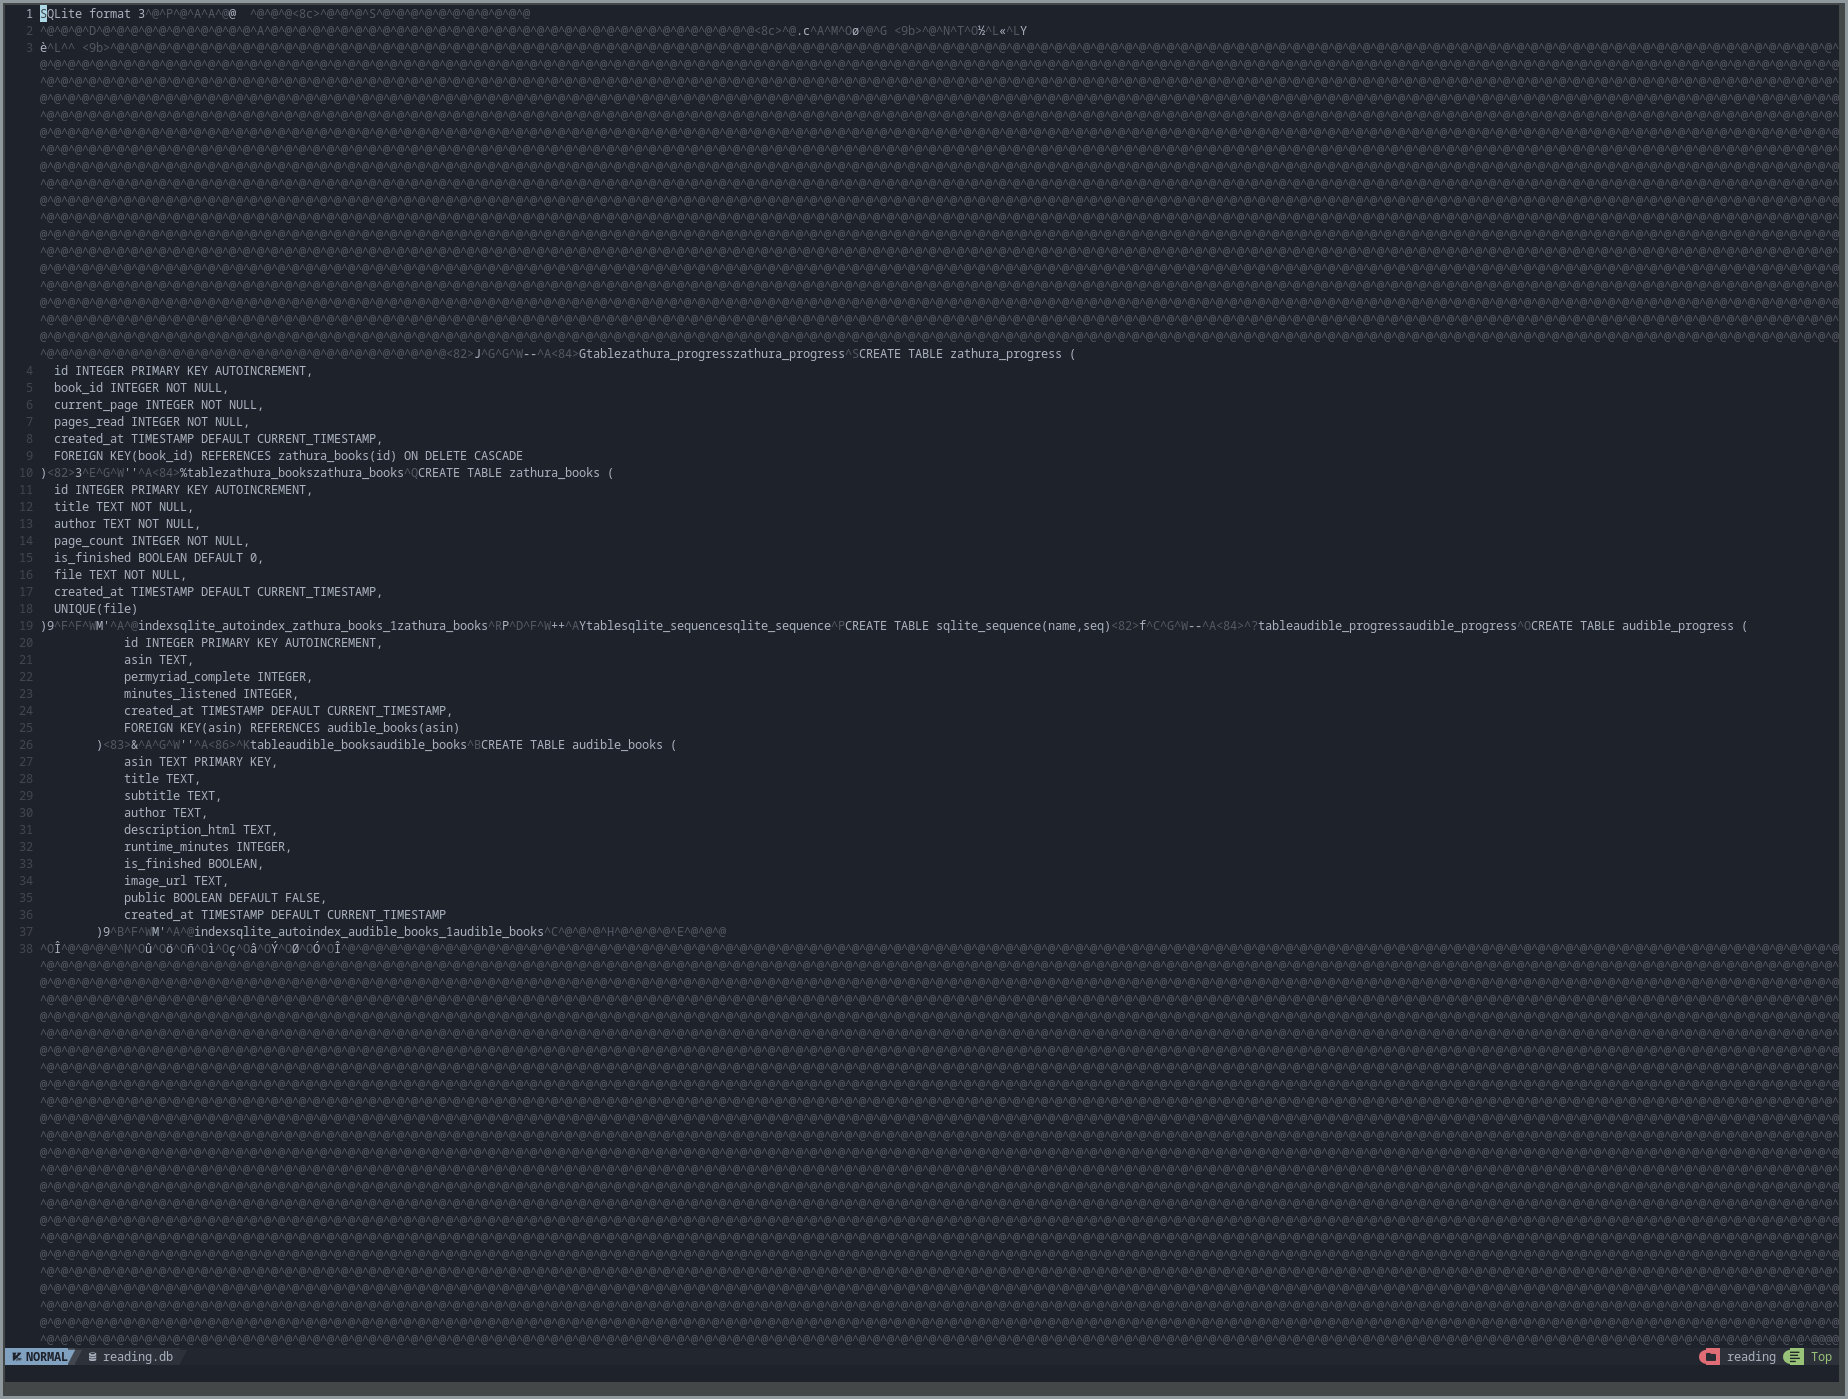Click the database icon beside reading.db
The image size is (1848, 1399).
point(92,1357)
